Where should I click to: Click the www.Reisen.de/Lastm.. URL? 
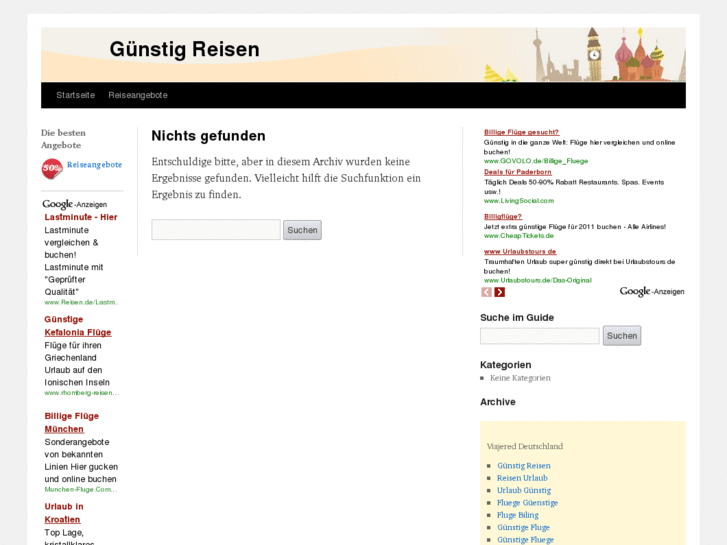(x=81, y=302)
